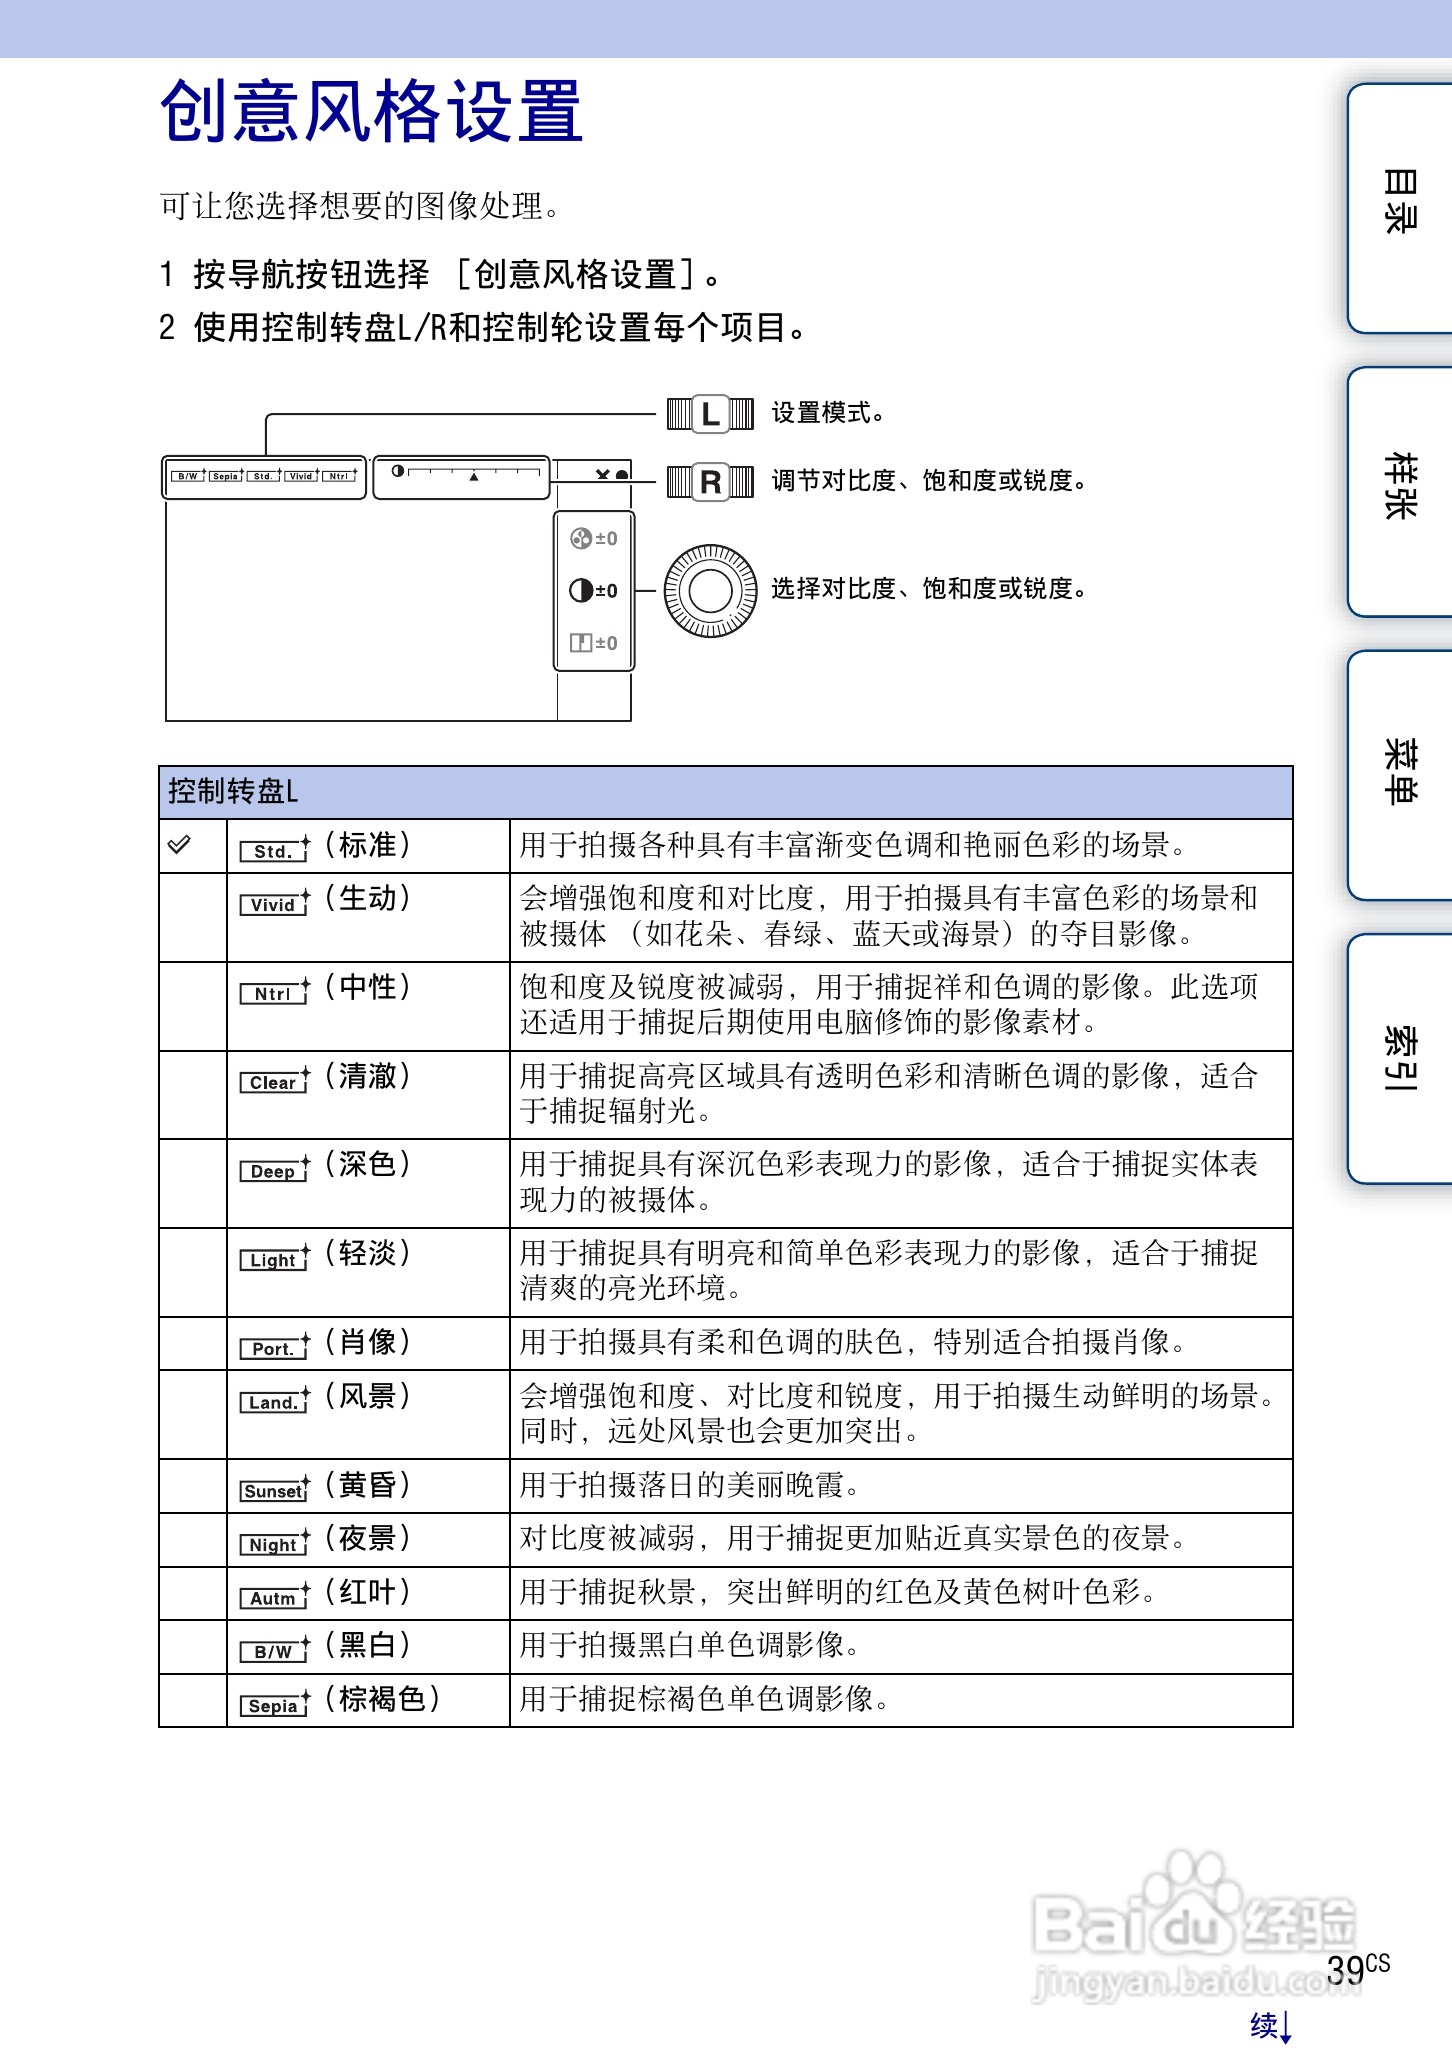Screen dimensions: 1452x2064
Task: Click the sharpness ±0 icon in diagram
Action: point(594,643)
